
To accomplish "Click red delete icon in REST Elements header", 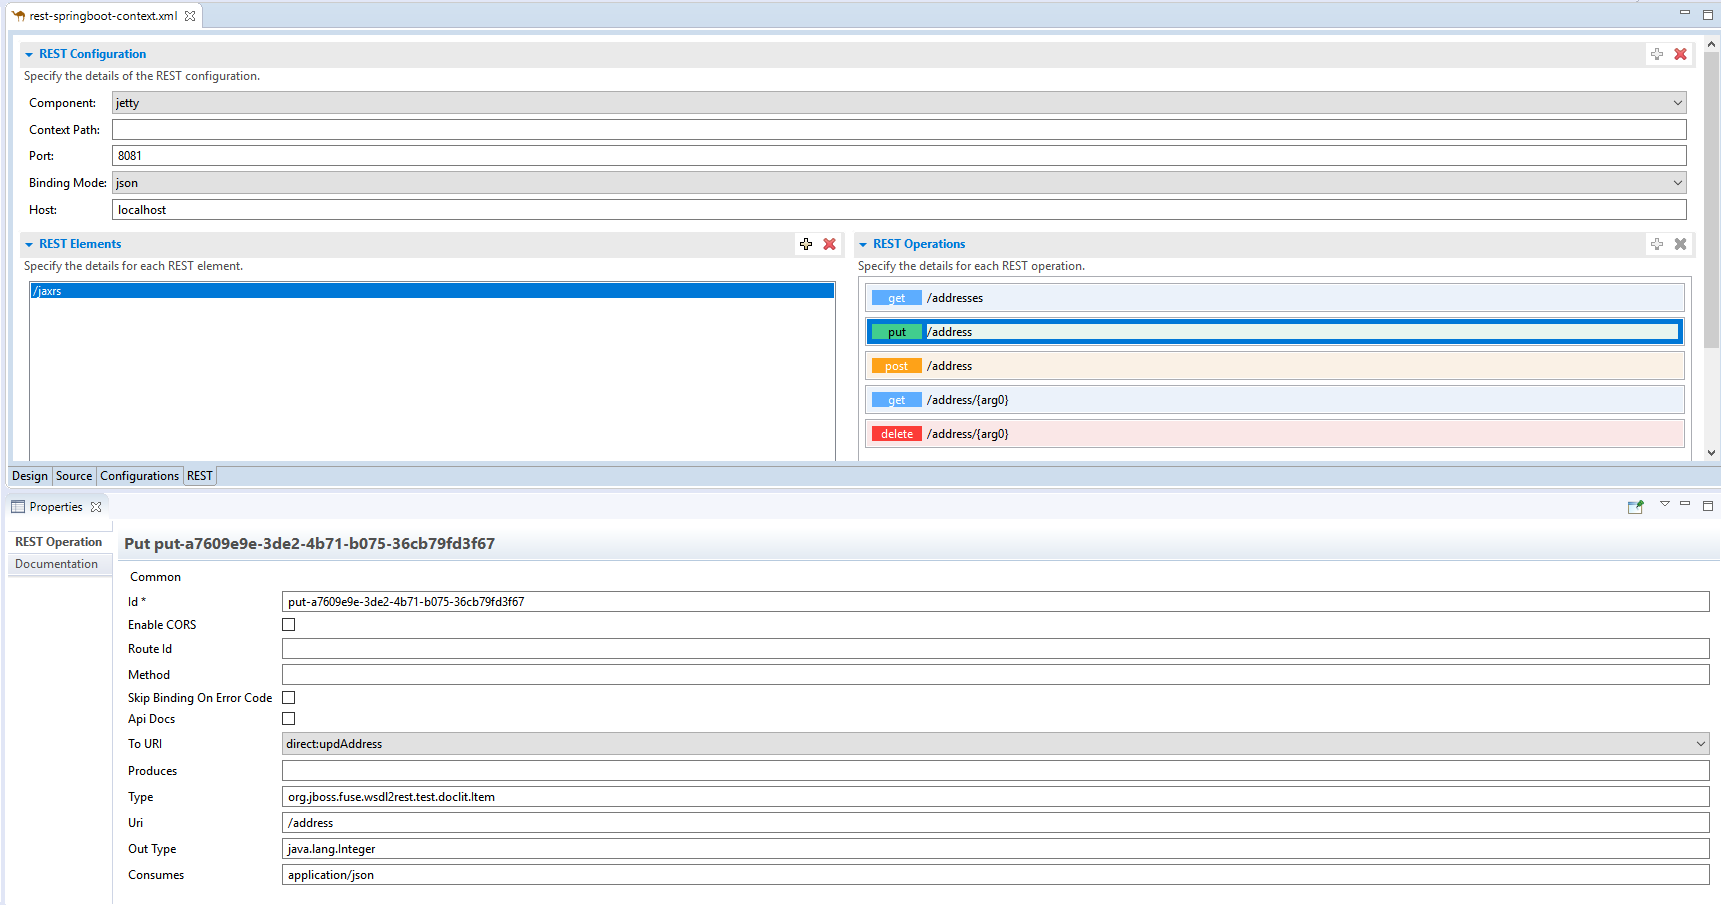I will pyautogui.click(x=829, y=244).
